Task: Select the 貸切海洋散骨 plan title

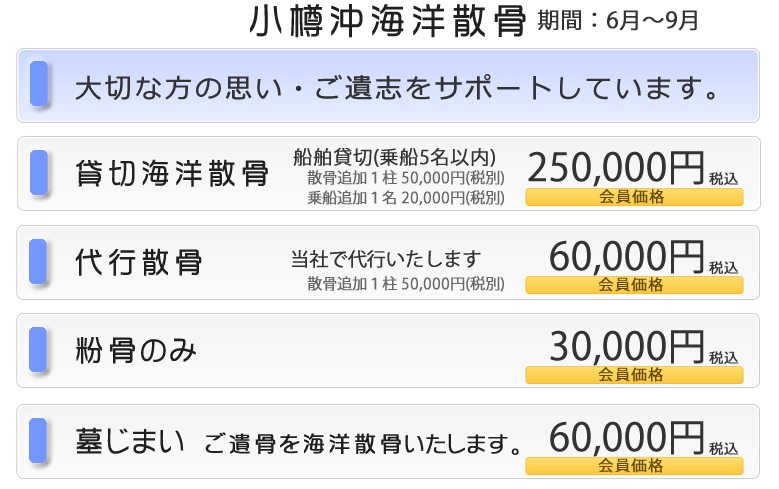Action: 172,173
